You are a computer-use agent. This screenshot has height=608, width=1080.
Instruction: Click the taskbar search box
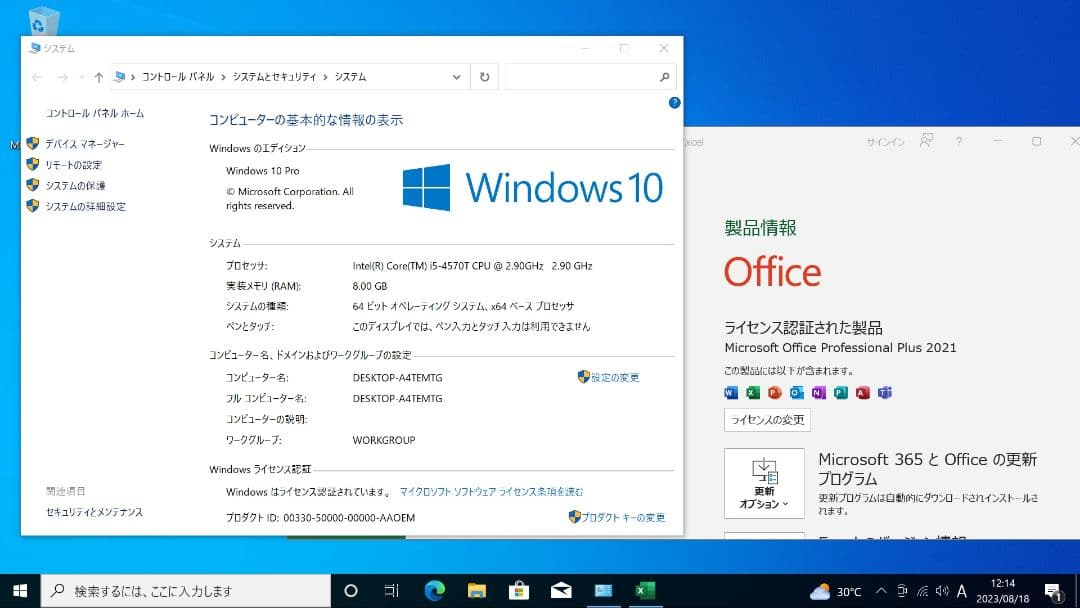[186, 591]
